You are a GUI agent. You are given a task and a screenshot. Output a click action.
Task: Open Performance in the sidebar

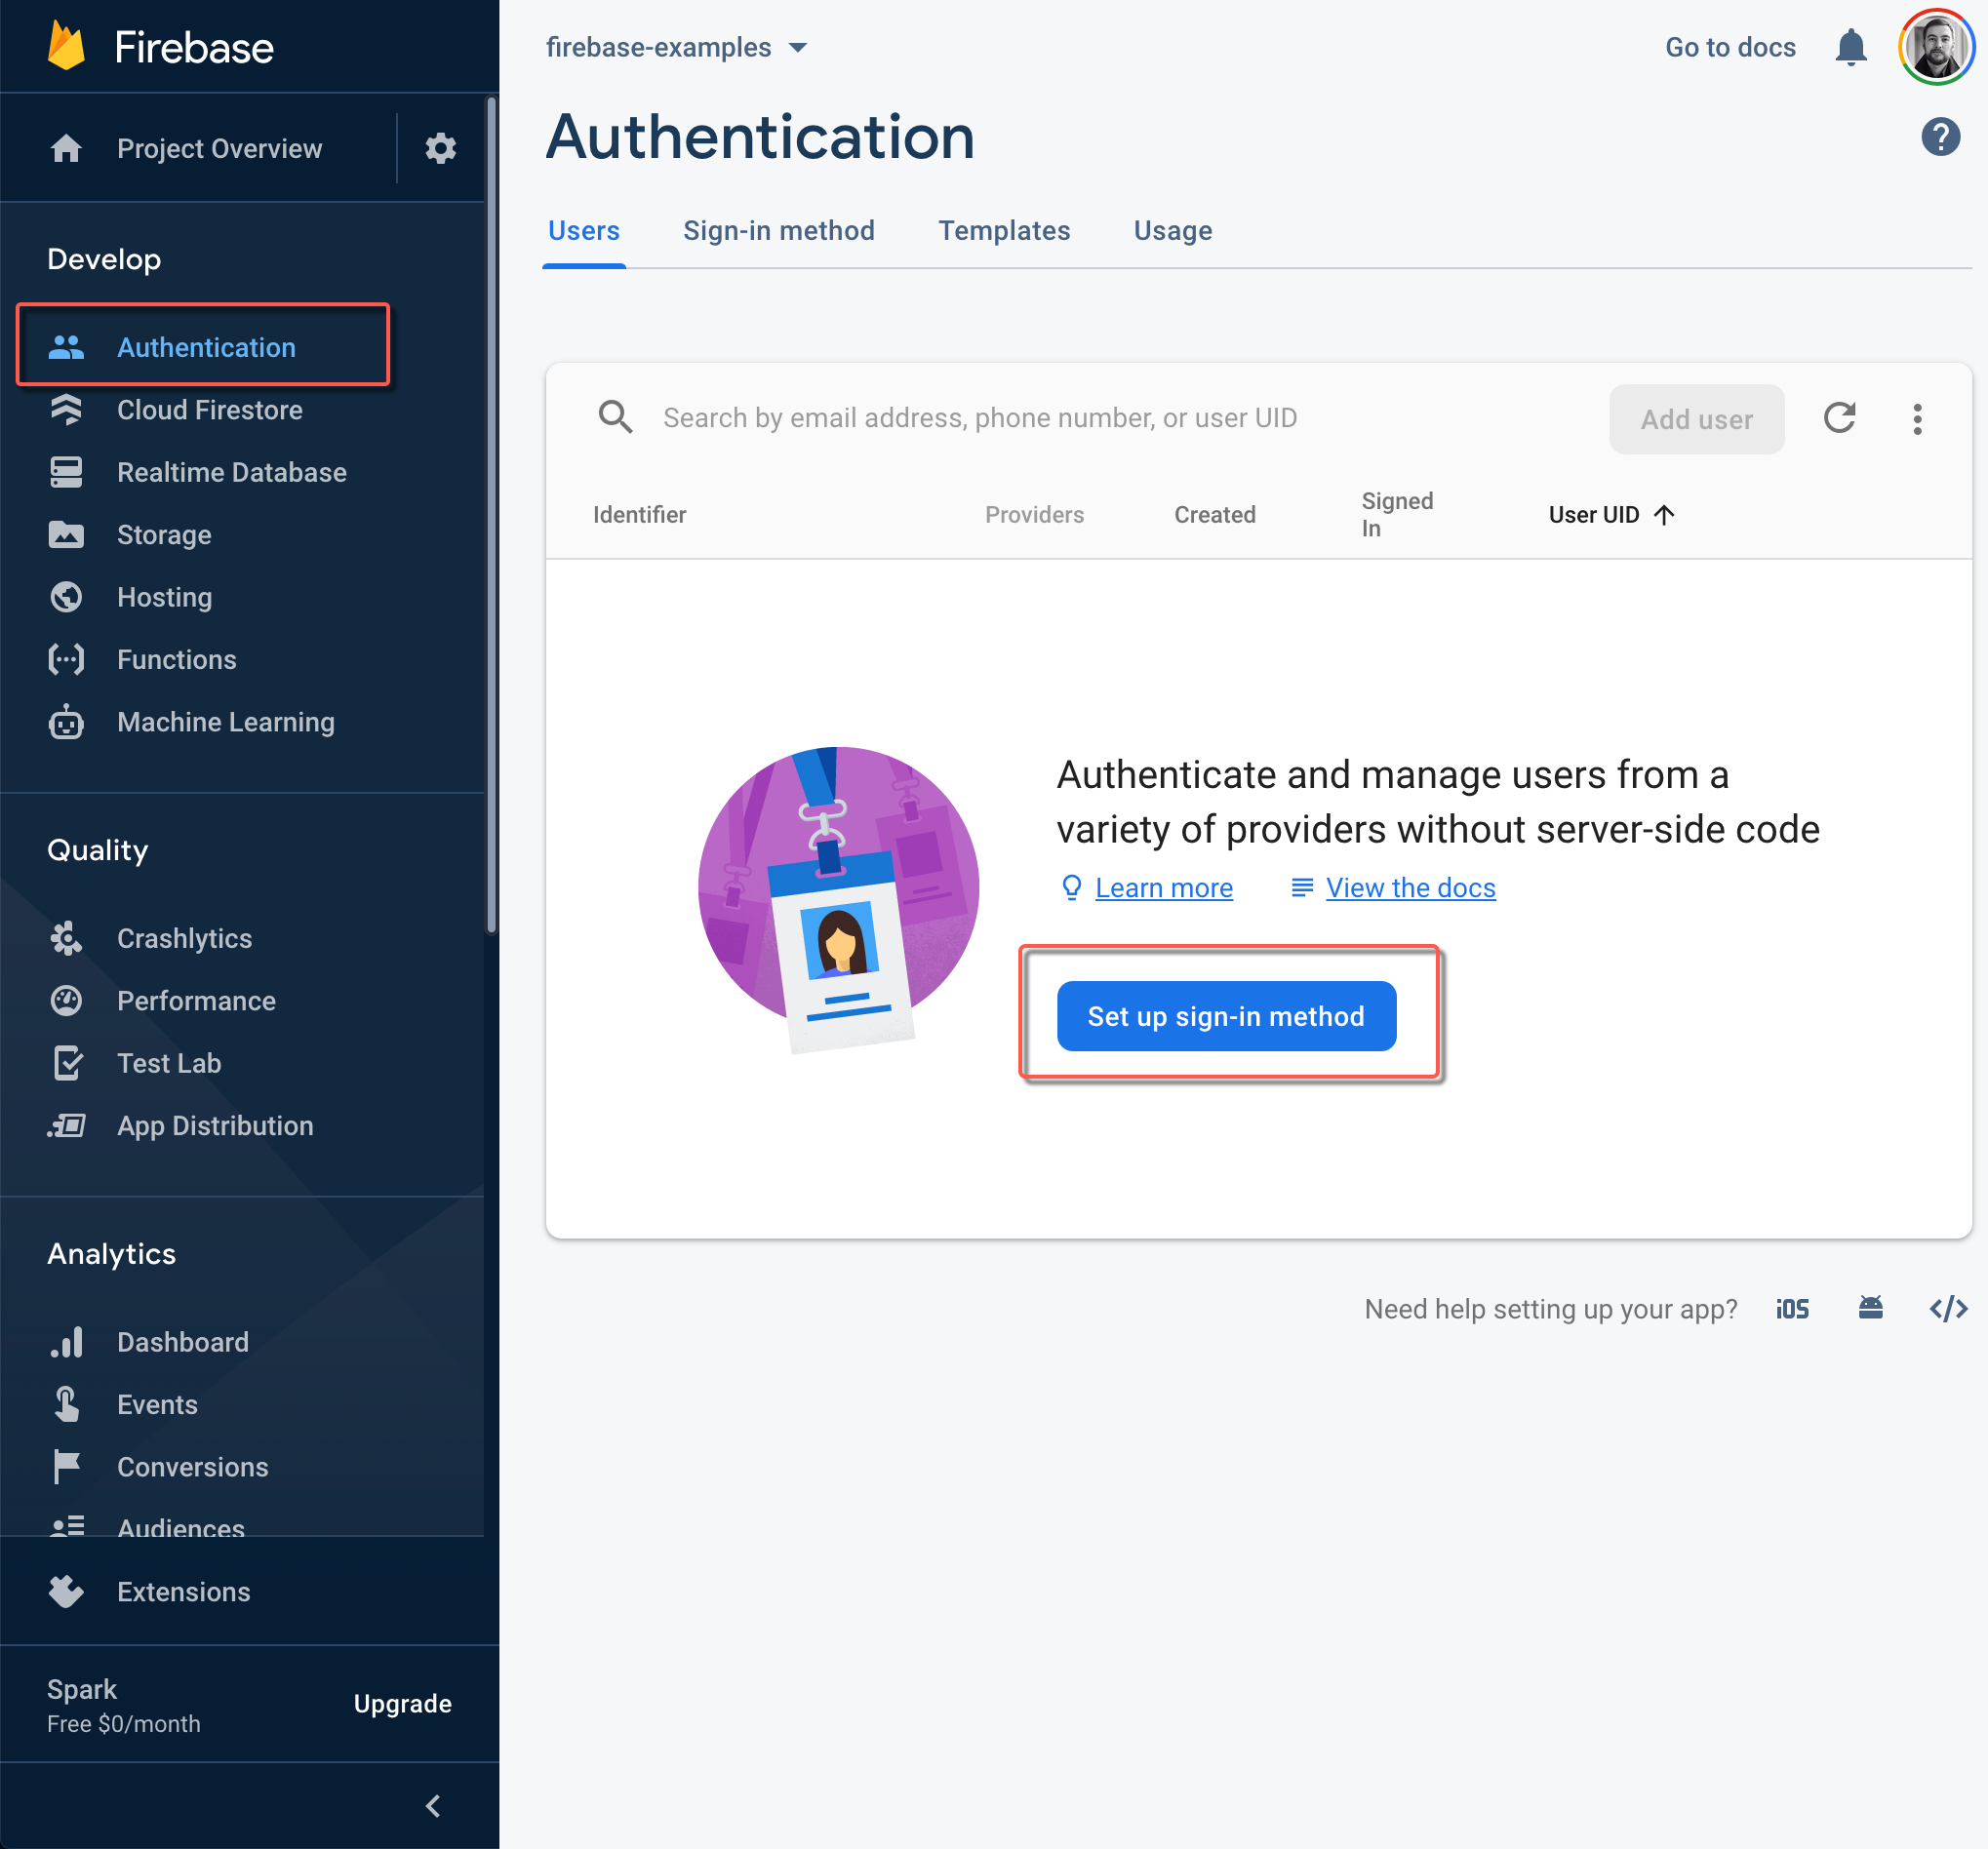(196, 1000)
